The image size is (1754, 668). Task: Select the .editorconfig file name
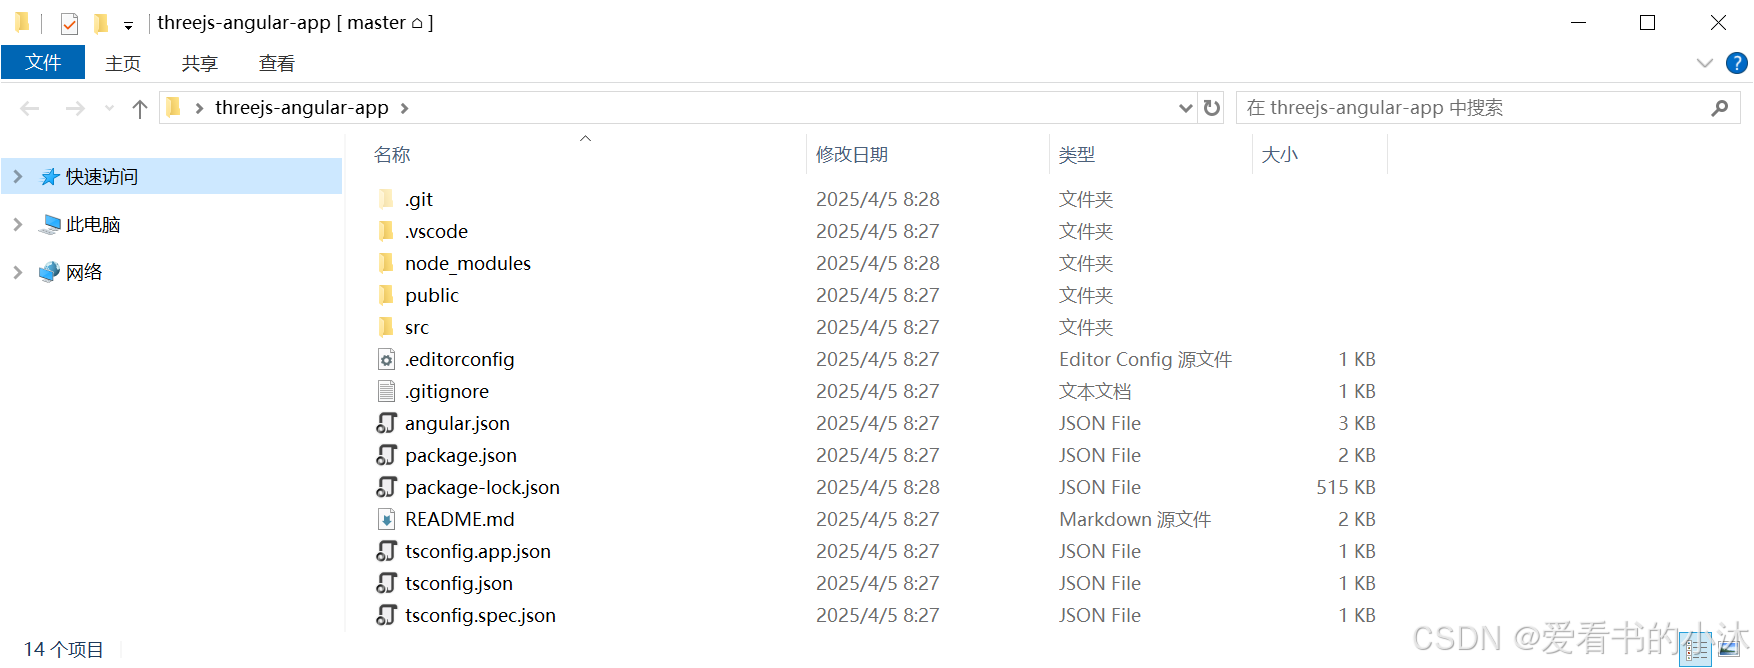pos(460,359)
